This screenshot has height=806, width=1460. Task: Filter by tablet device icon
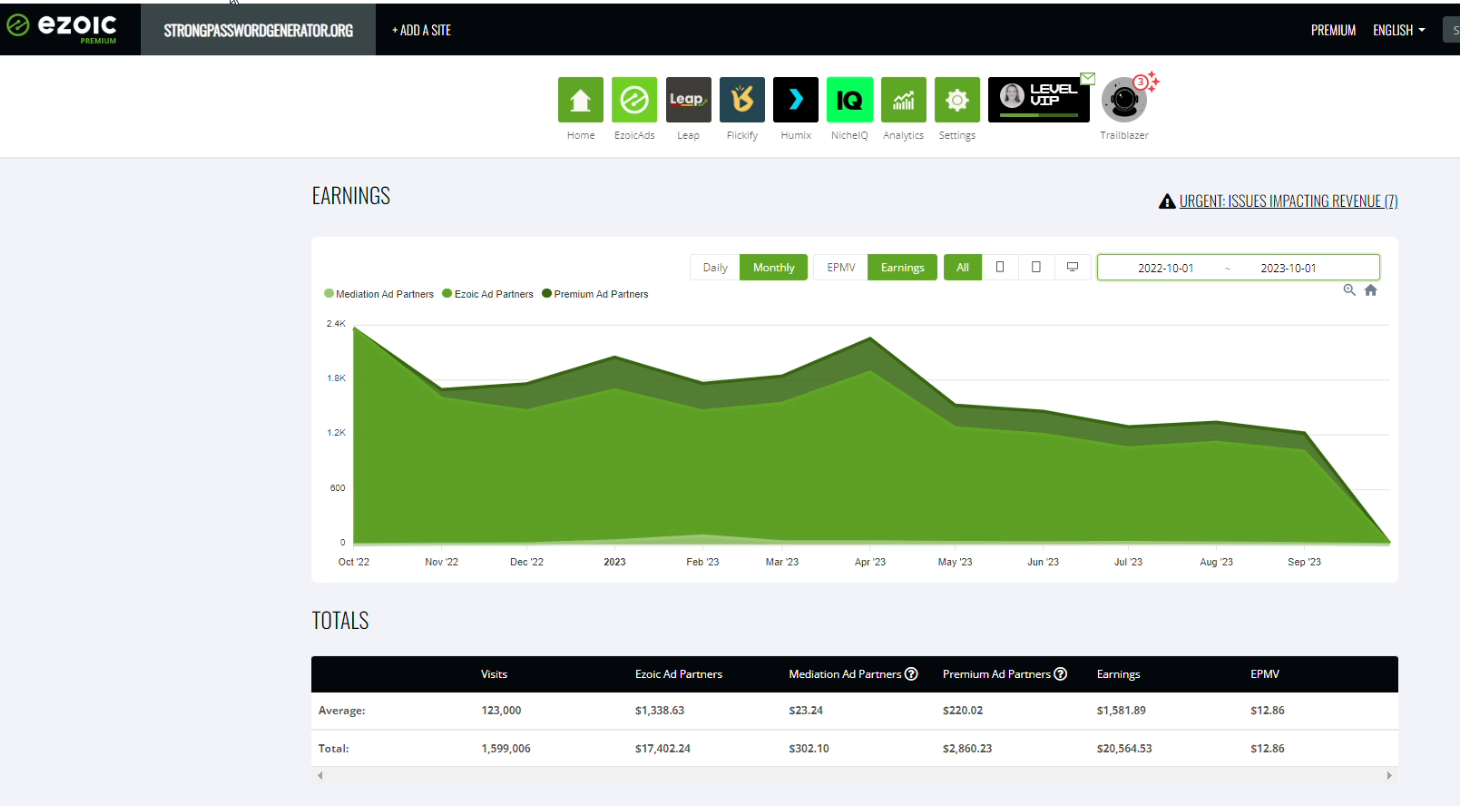1036,267
